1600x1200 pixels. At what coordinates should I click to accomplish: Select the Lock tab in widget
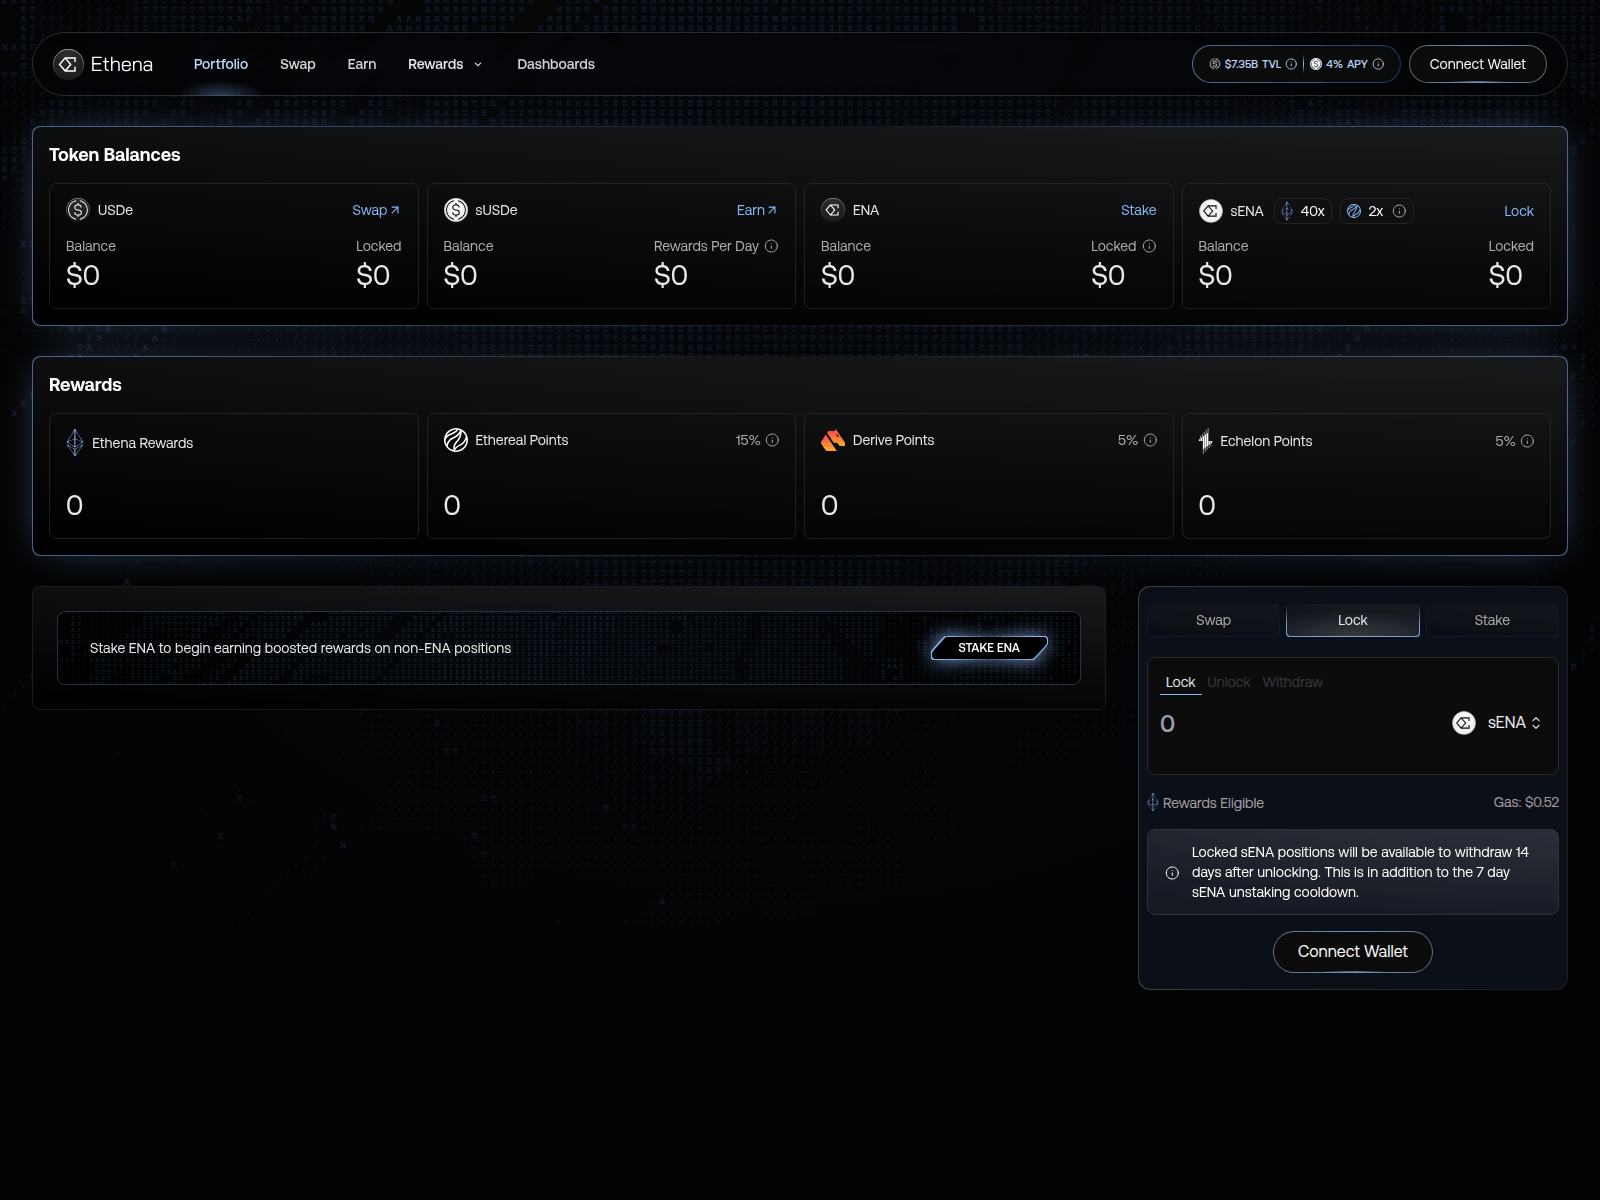(x=1353, y=620)
